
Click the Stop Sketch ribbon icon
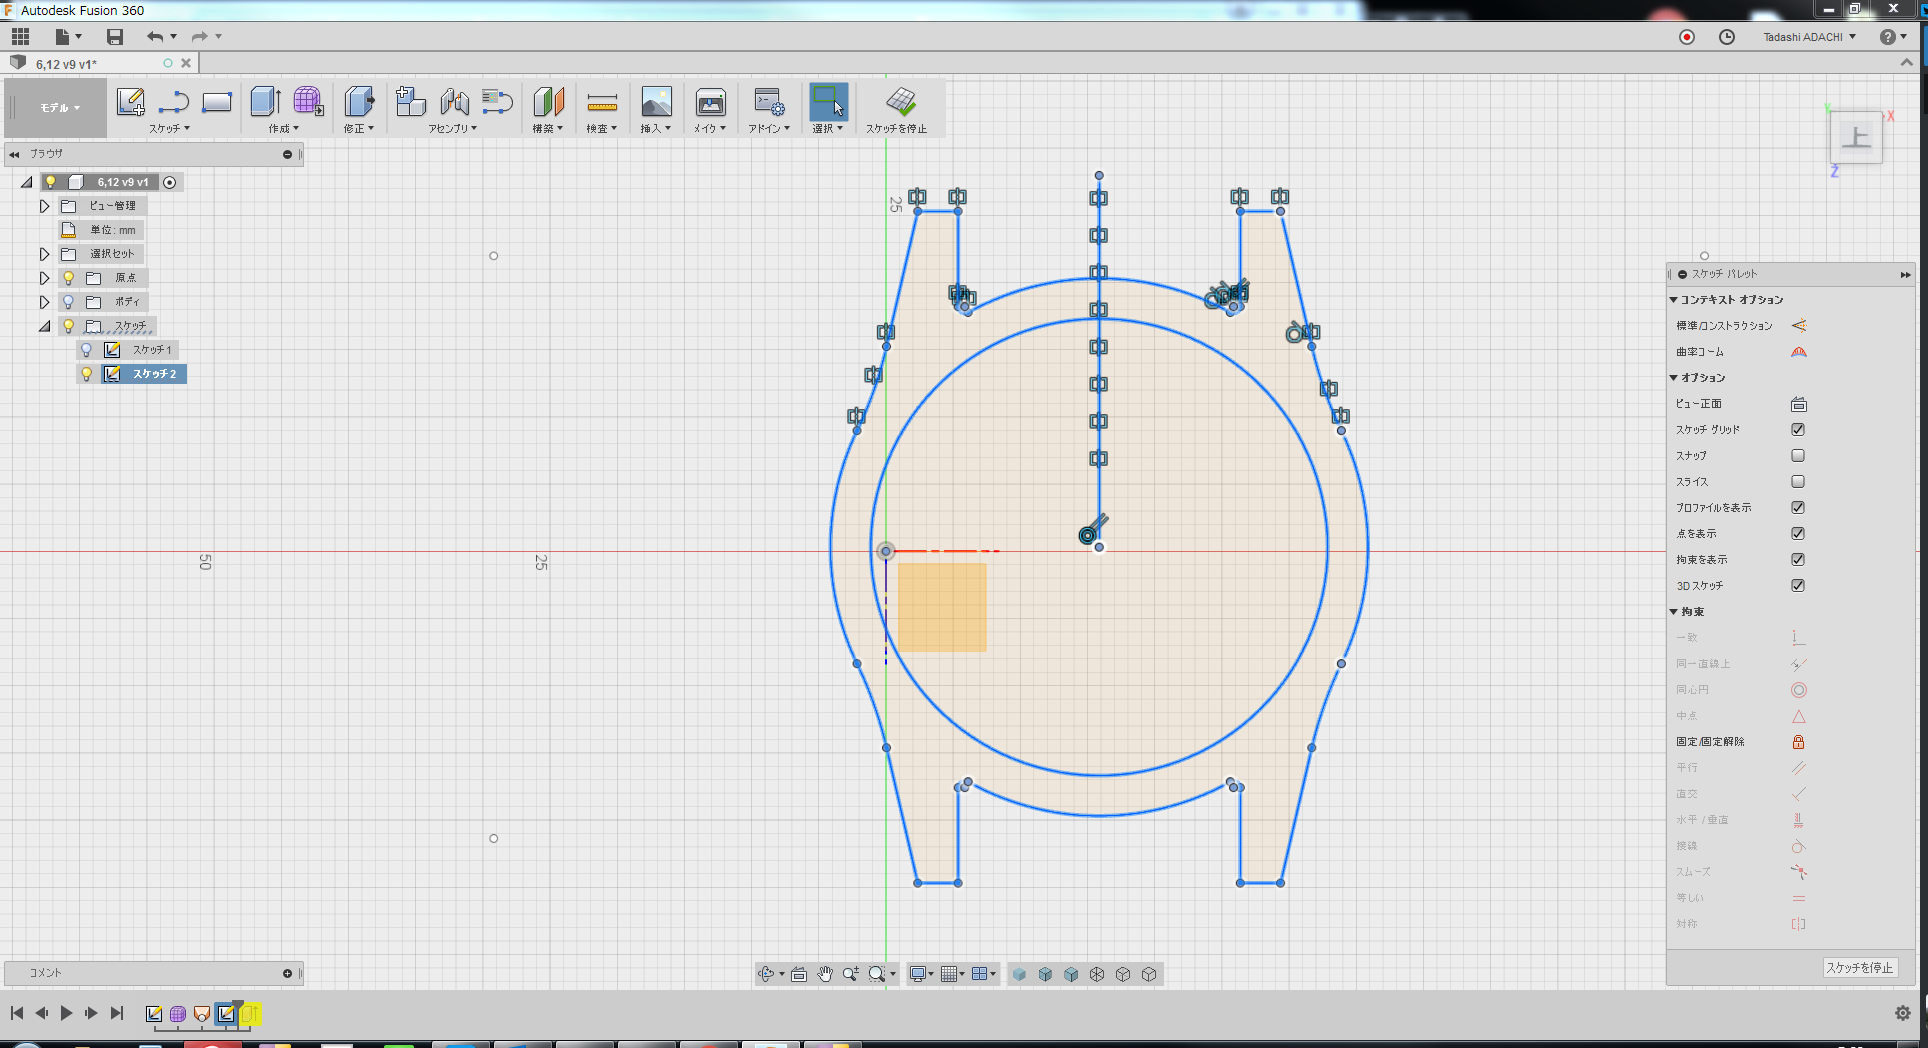tap(900, 101)
